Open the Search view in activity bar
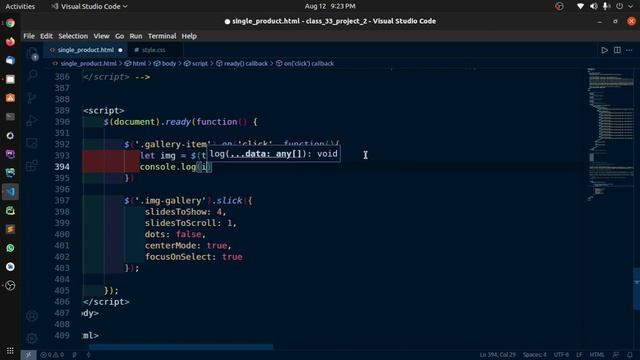 (x=32, y=75)
